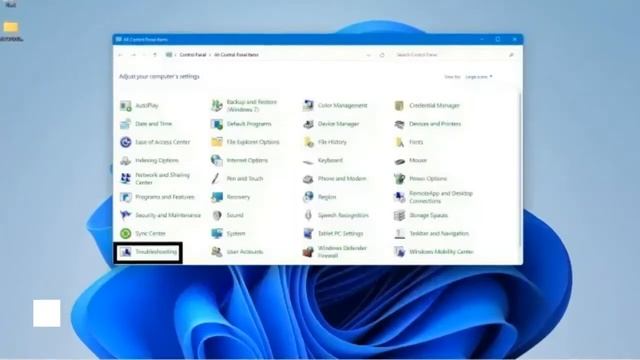Click the Sound label text
Image resolution: width=640 pixels, height=360 pixels.
coord(235,215)
